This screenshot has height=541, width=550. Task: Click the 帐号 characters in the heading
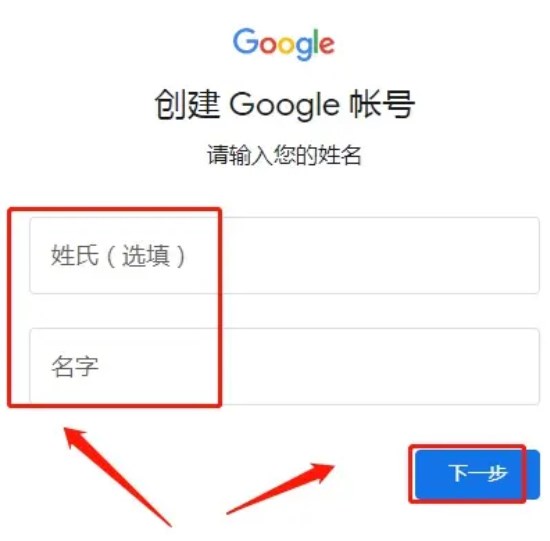[383, 104]
